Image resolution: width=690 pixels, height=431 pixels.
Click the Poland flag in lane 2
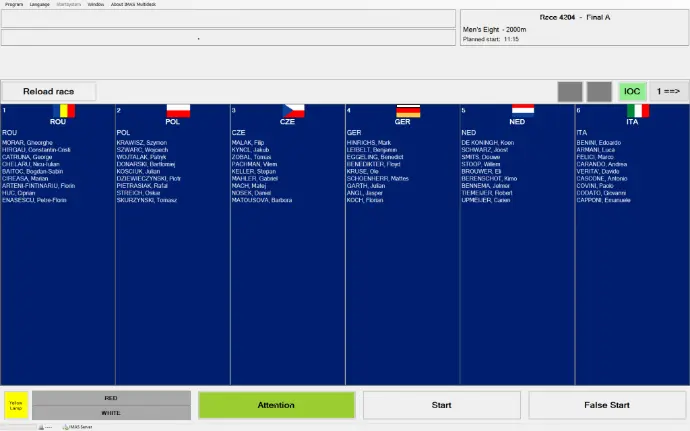coord(178,111)
